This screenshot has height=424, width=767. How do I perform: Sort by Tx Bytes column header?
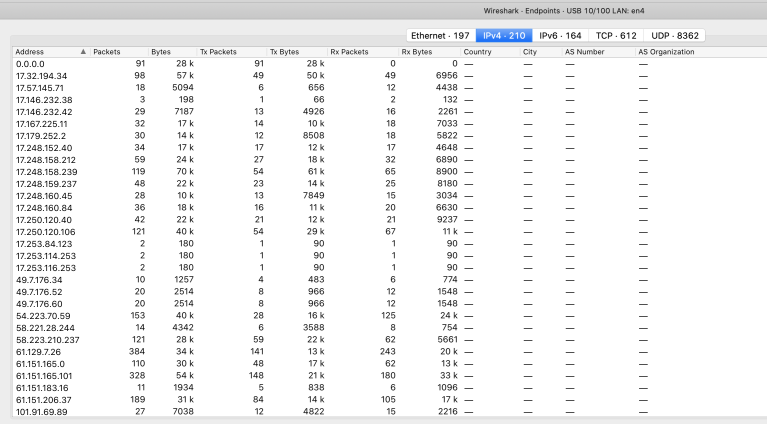(286, 51)
